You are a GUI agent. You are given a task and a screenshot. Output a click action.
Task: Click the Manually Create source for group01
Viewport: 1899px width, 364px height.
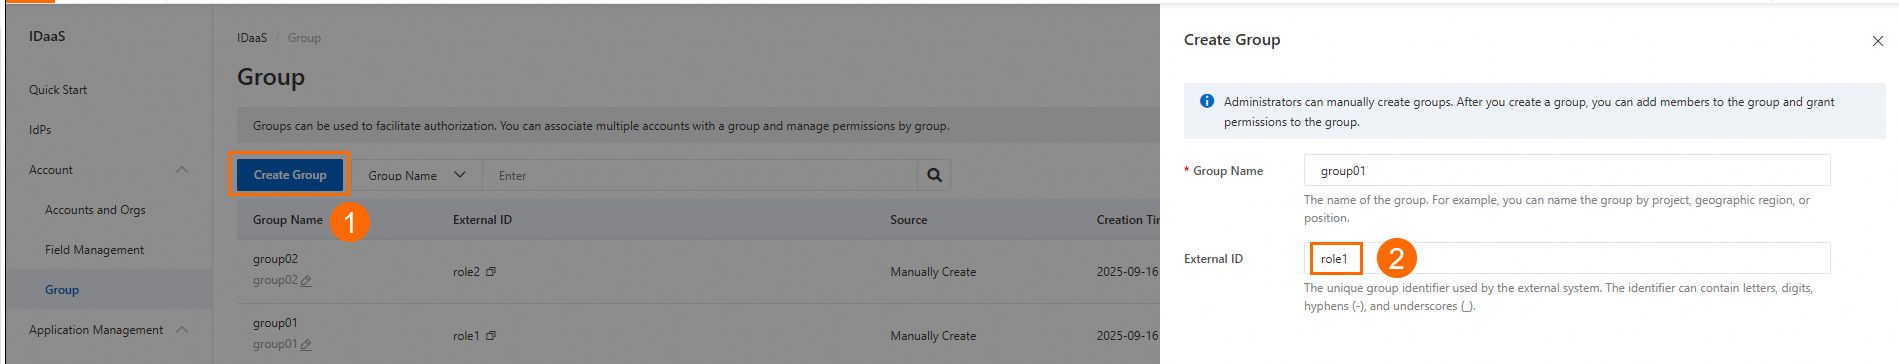point(933,336)
